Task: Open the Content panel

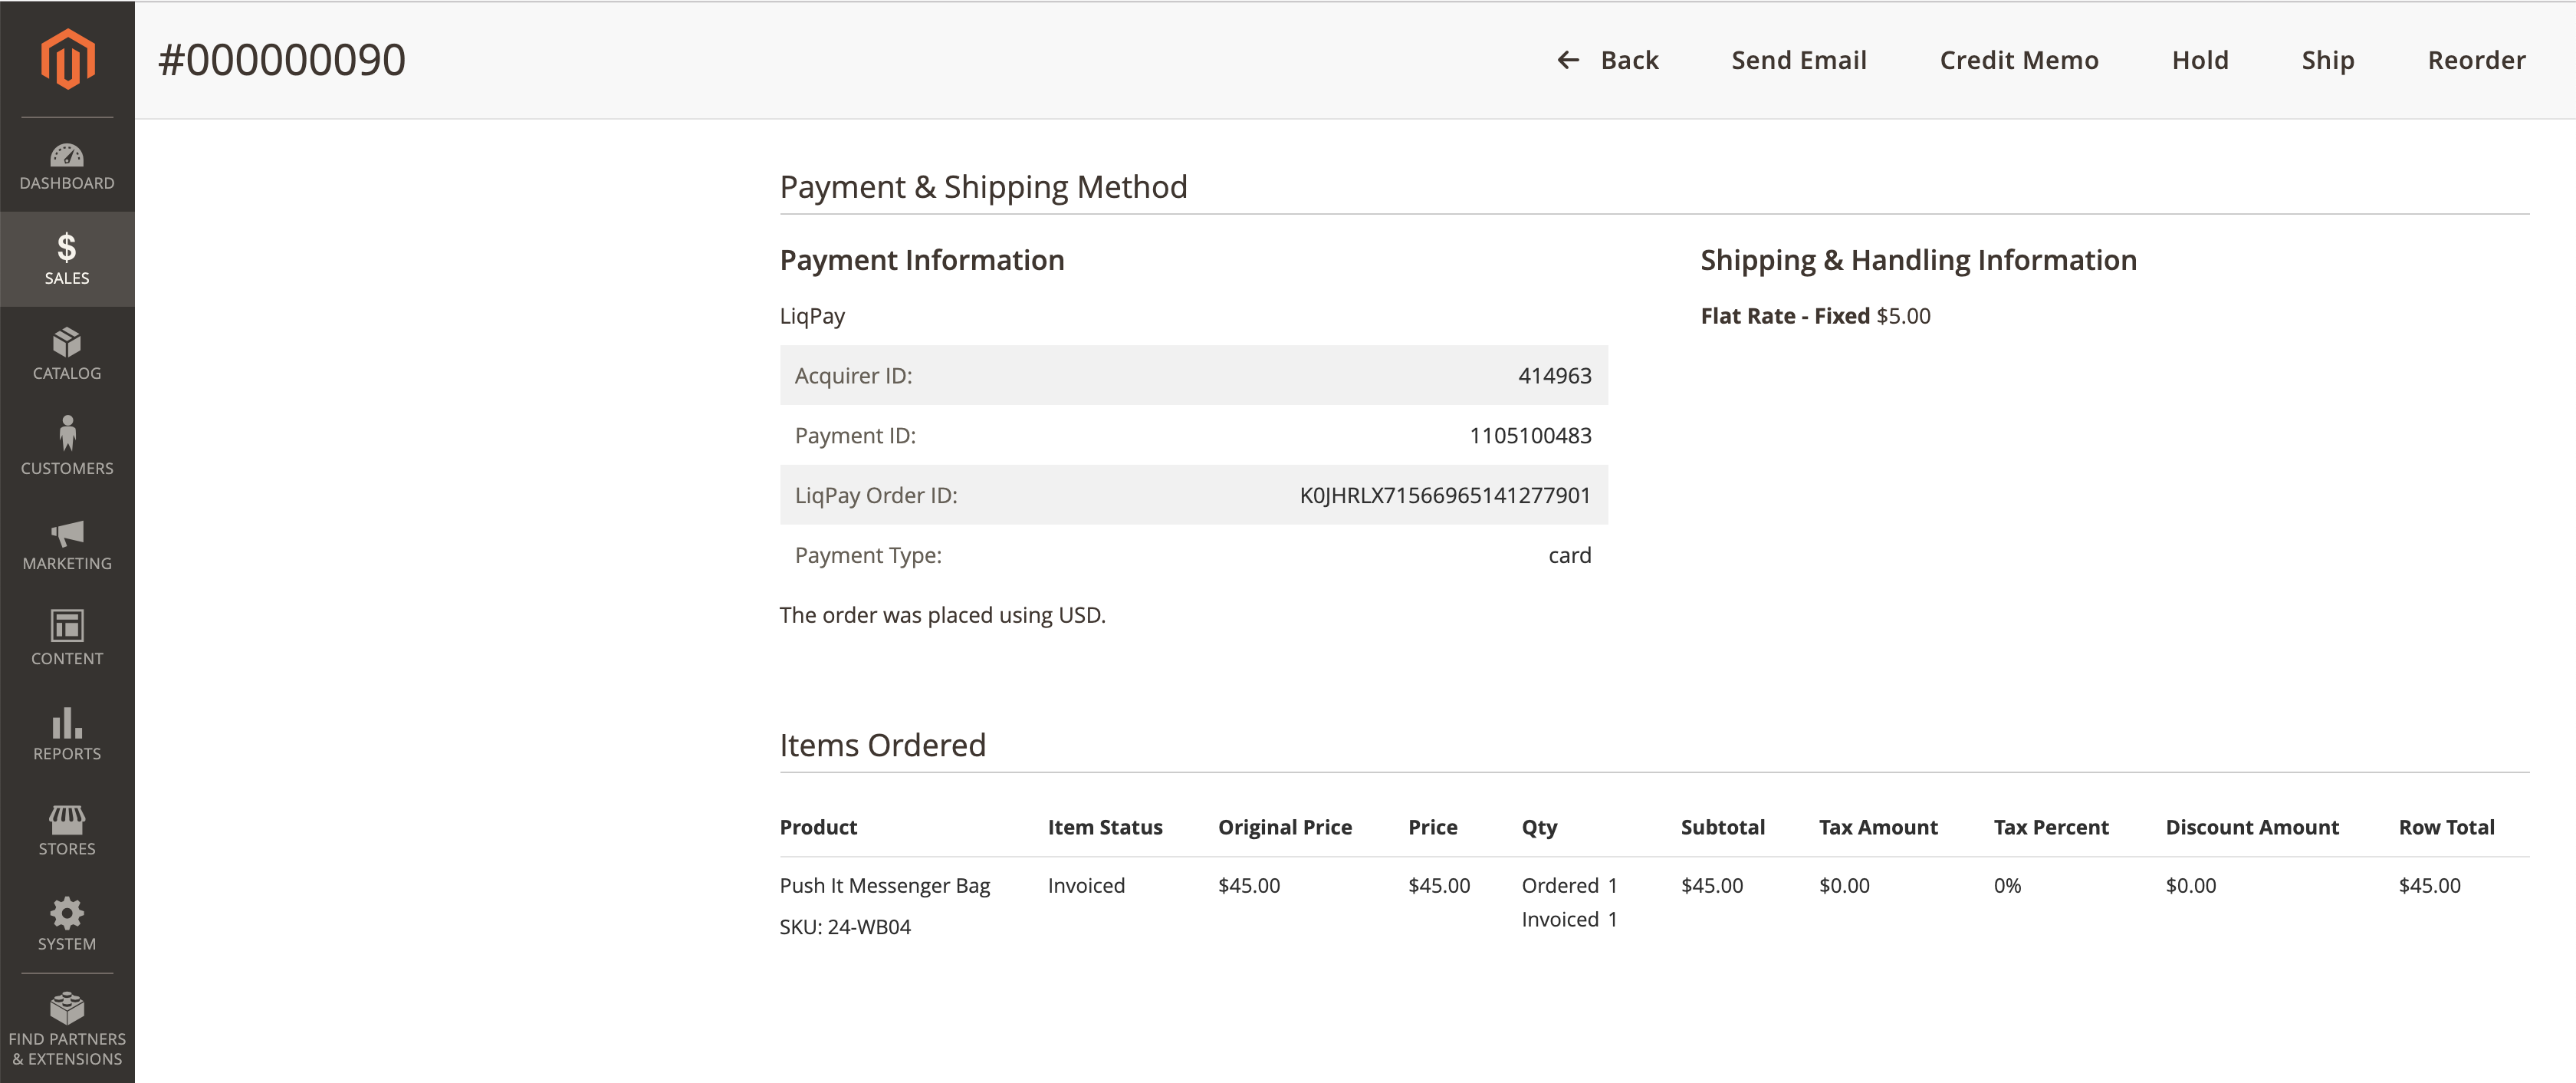Action: pyautogui.click(x=66, y=641)
